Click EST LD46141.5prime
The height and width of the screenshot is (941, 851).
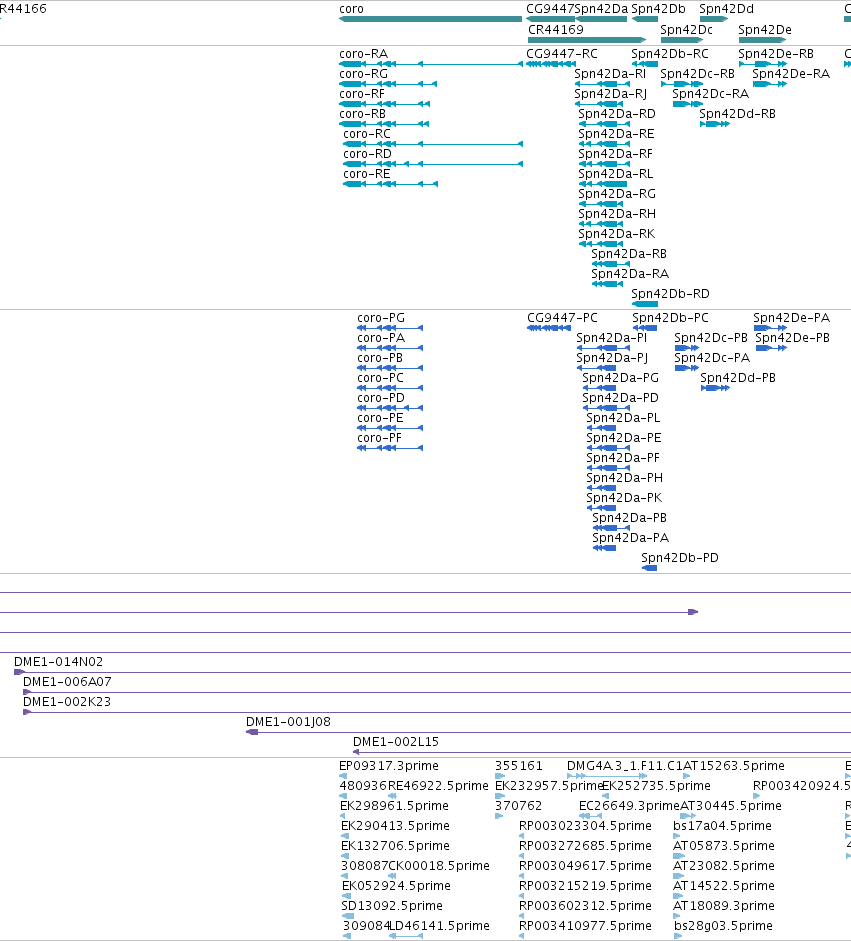[440, 925]
